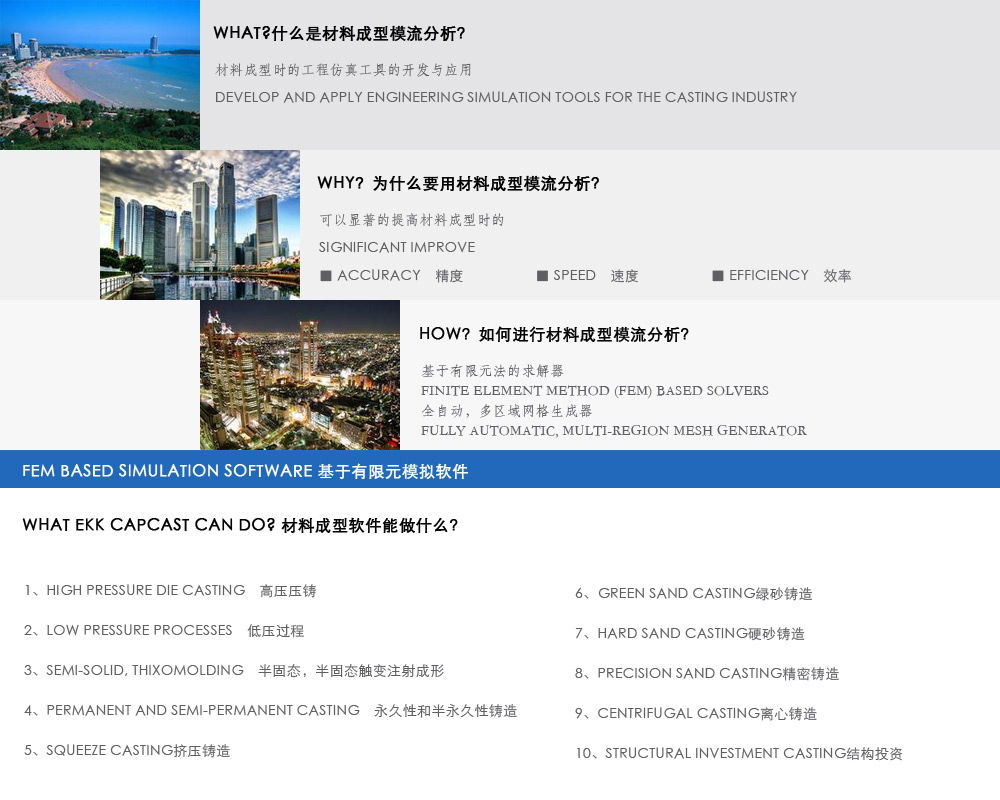Click 'FULLY AUTOMATIC, MULTI-REGION MESH GENERATOR'
This screenshot has height=800, width=1000.
click(614, 431)
